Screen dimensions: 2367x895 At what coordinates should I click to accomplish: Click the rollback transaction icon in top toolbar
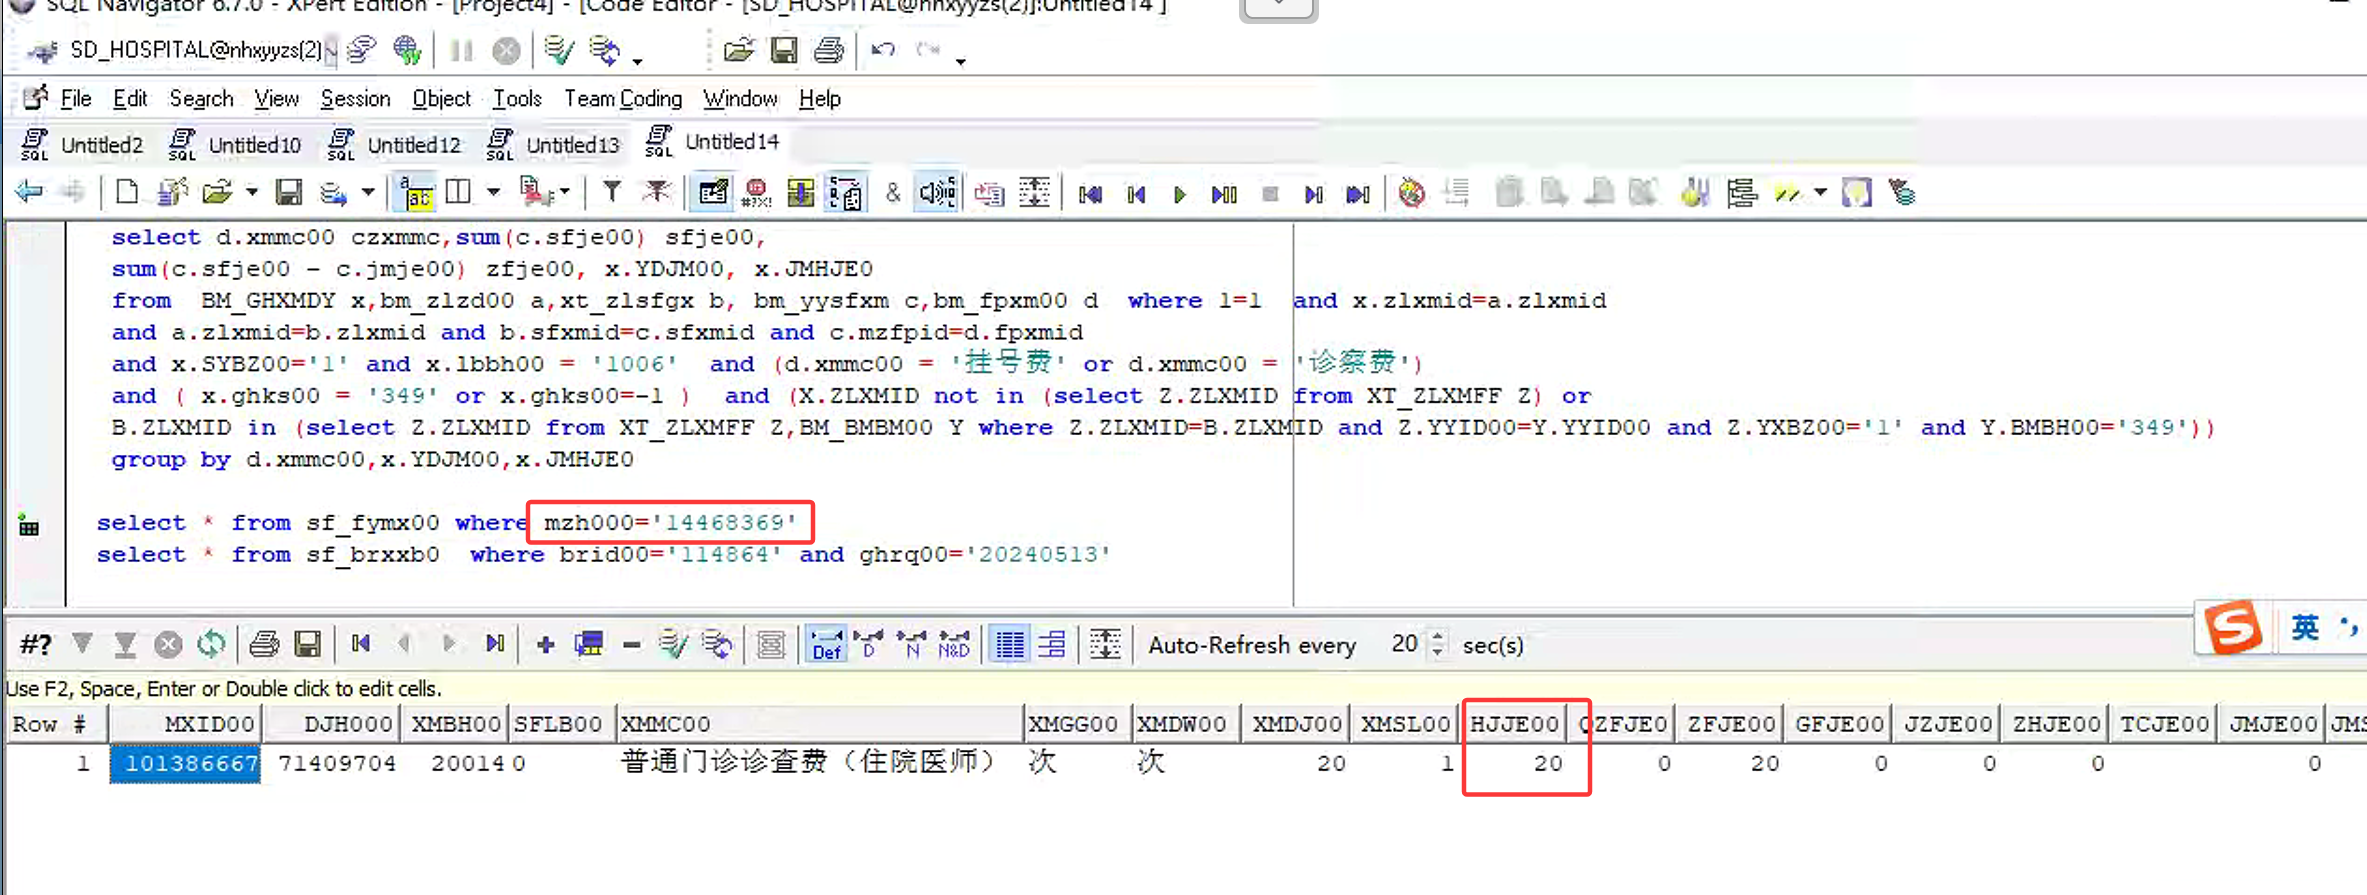point(604,50)
